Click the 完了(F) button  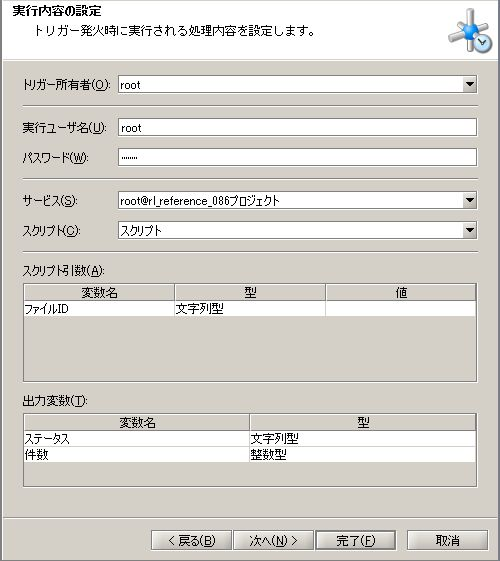click(x=356, y=540)
